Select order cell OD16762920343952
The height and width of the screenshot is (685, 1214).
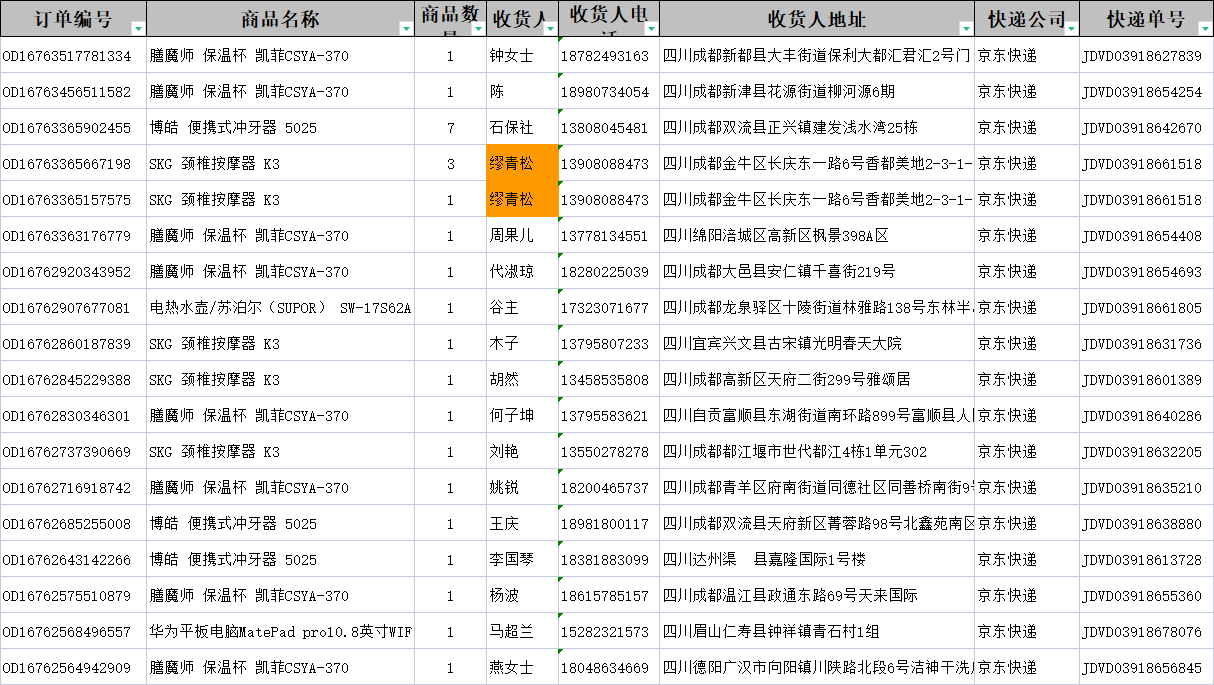pyautogui.click(x=73, y=271)
